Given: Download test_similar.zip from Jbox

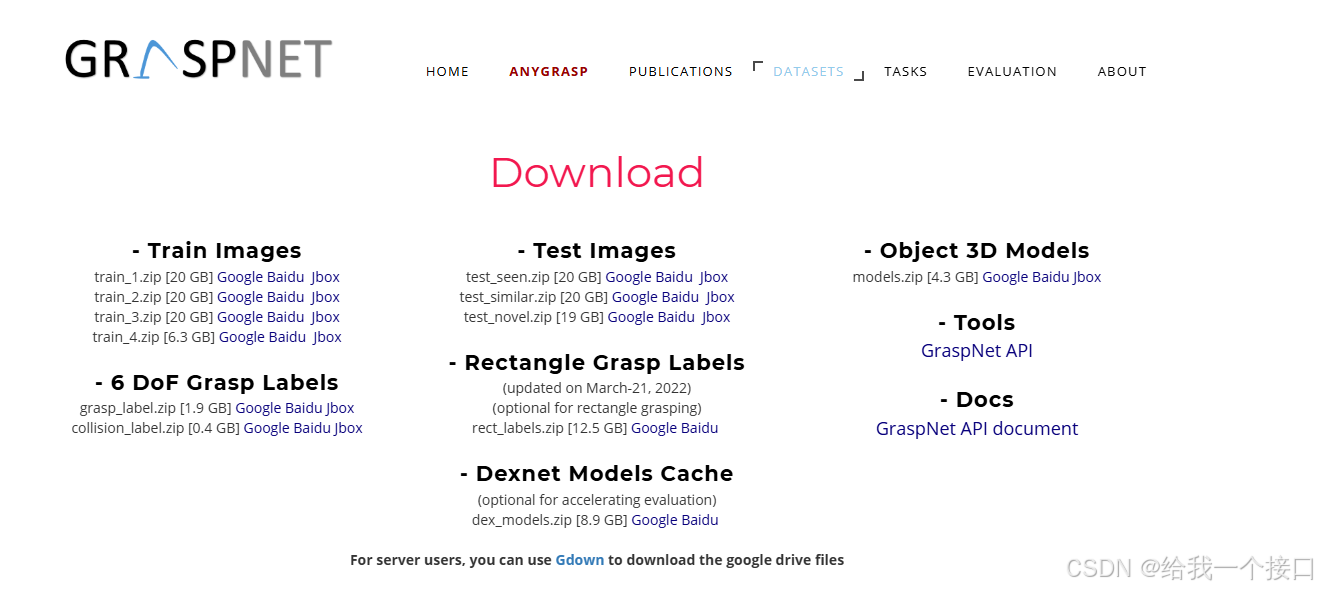Looking at the screenshot, I should pos(721,297).
